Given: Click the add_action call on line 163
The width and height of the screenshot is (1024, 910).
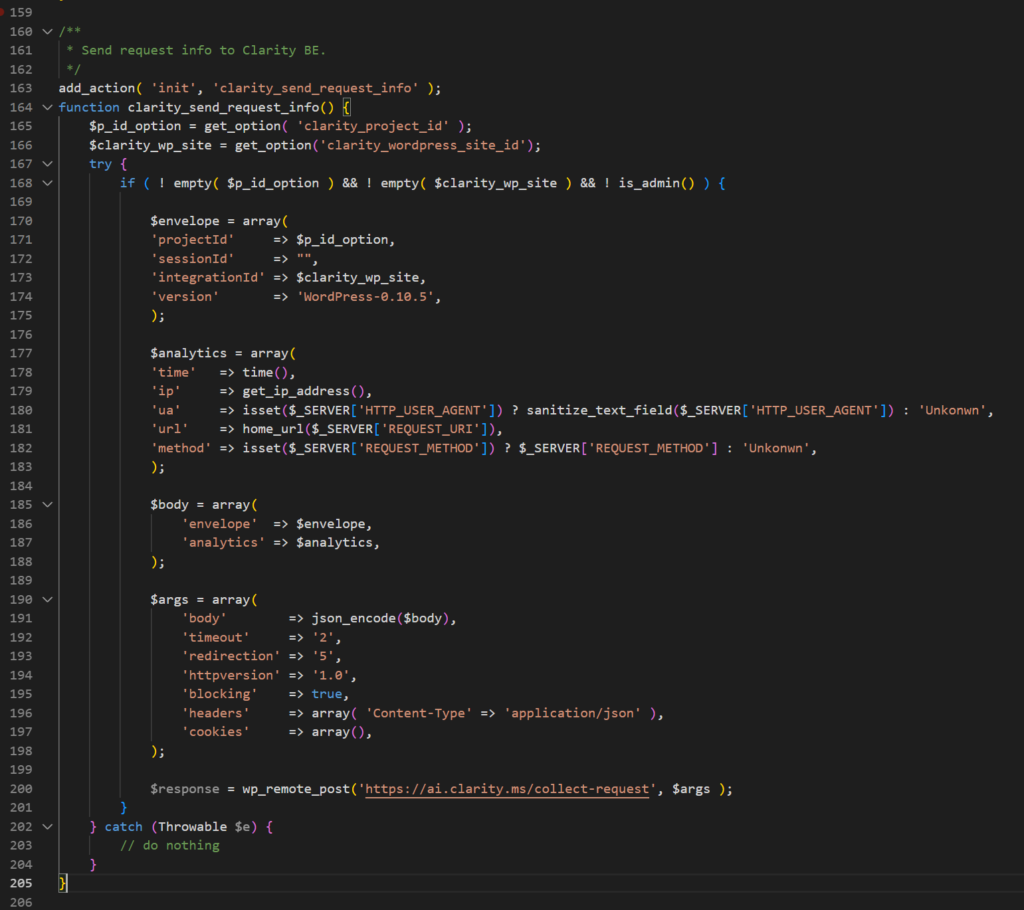Looking at the screenshot, I should click(x=97, y=88).
